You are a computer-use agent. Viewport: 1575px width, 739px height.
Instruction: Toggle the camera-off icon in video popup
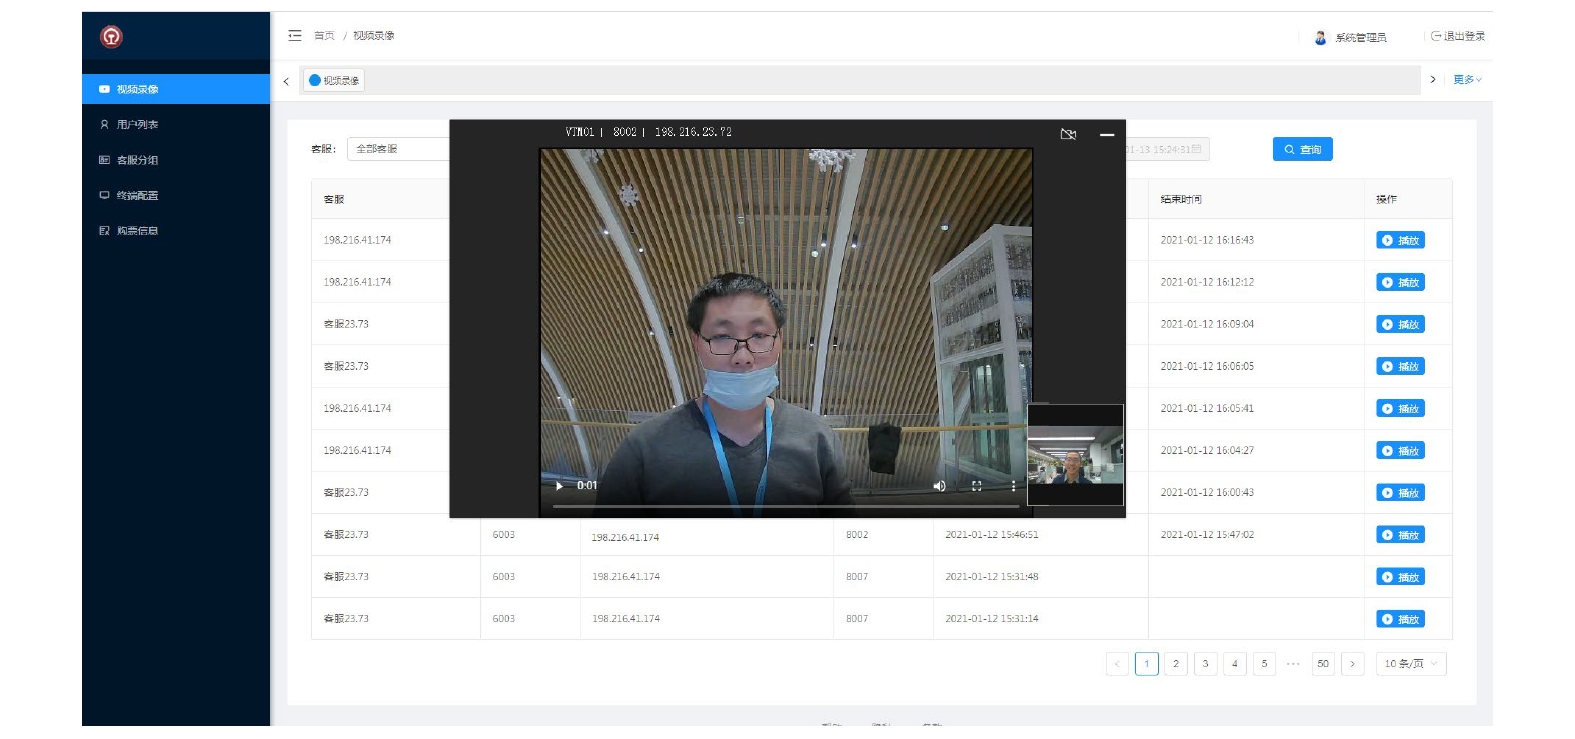(1068, 134)
